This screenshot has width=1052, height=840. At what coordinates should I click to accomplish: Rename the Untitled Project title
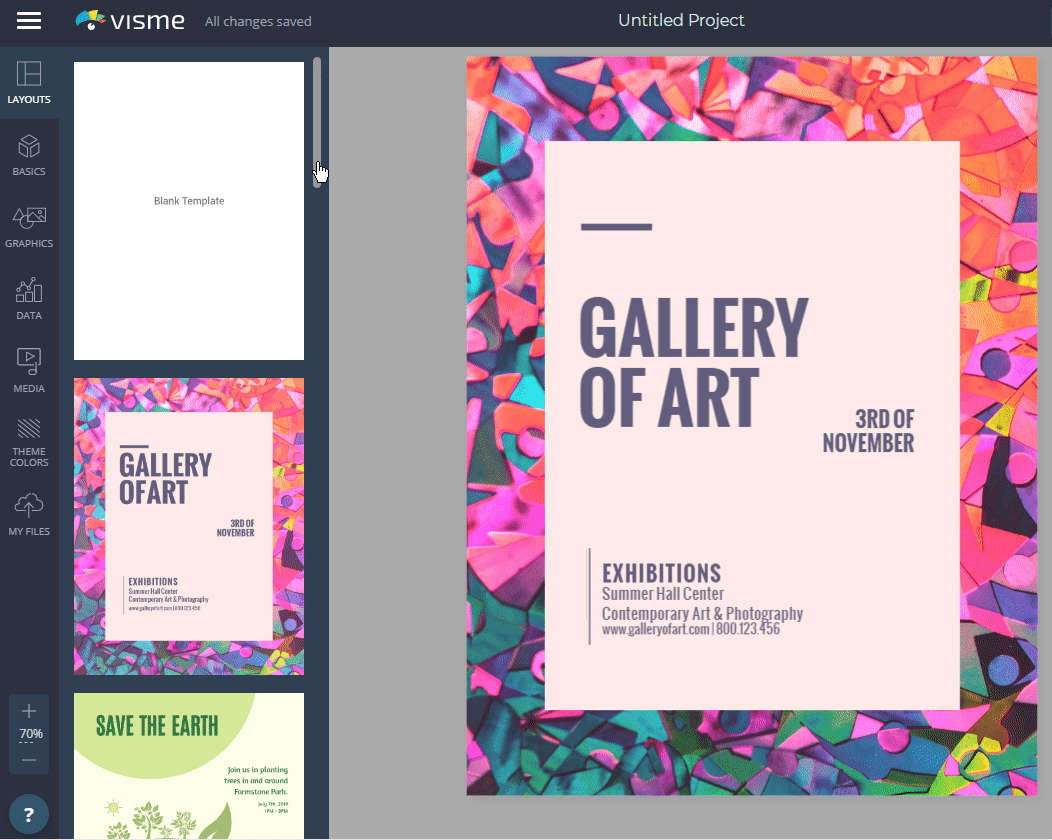click(x=681, y=21)
